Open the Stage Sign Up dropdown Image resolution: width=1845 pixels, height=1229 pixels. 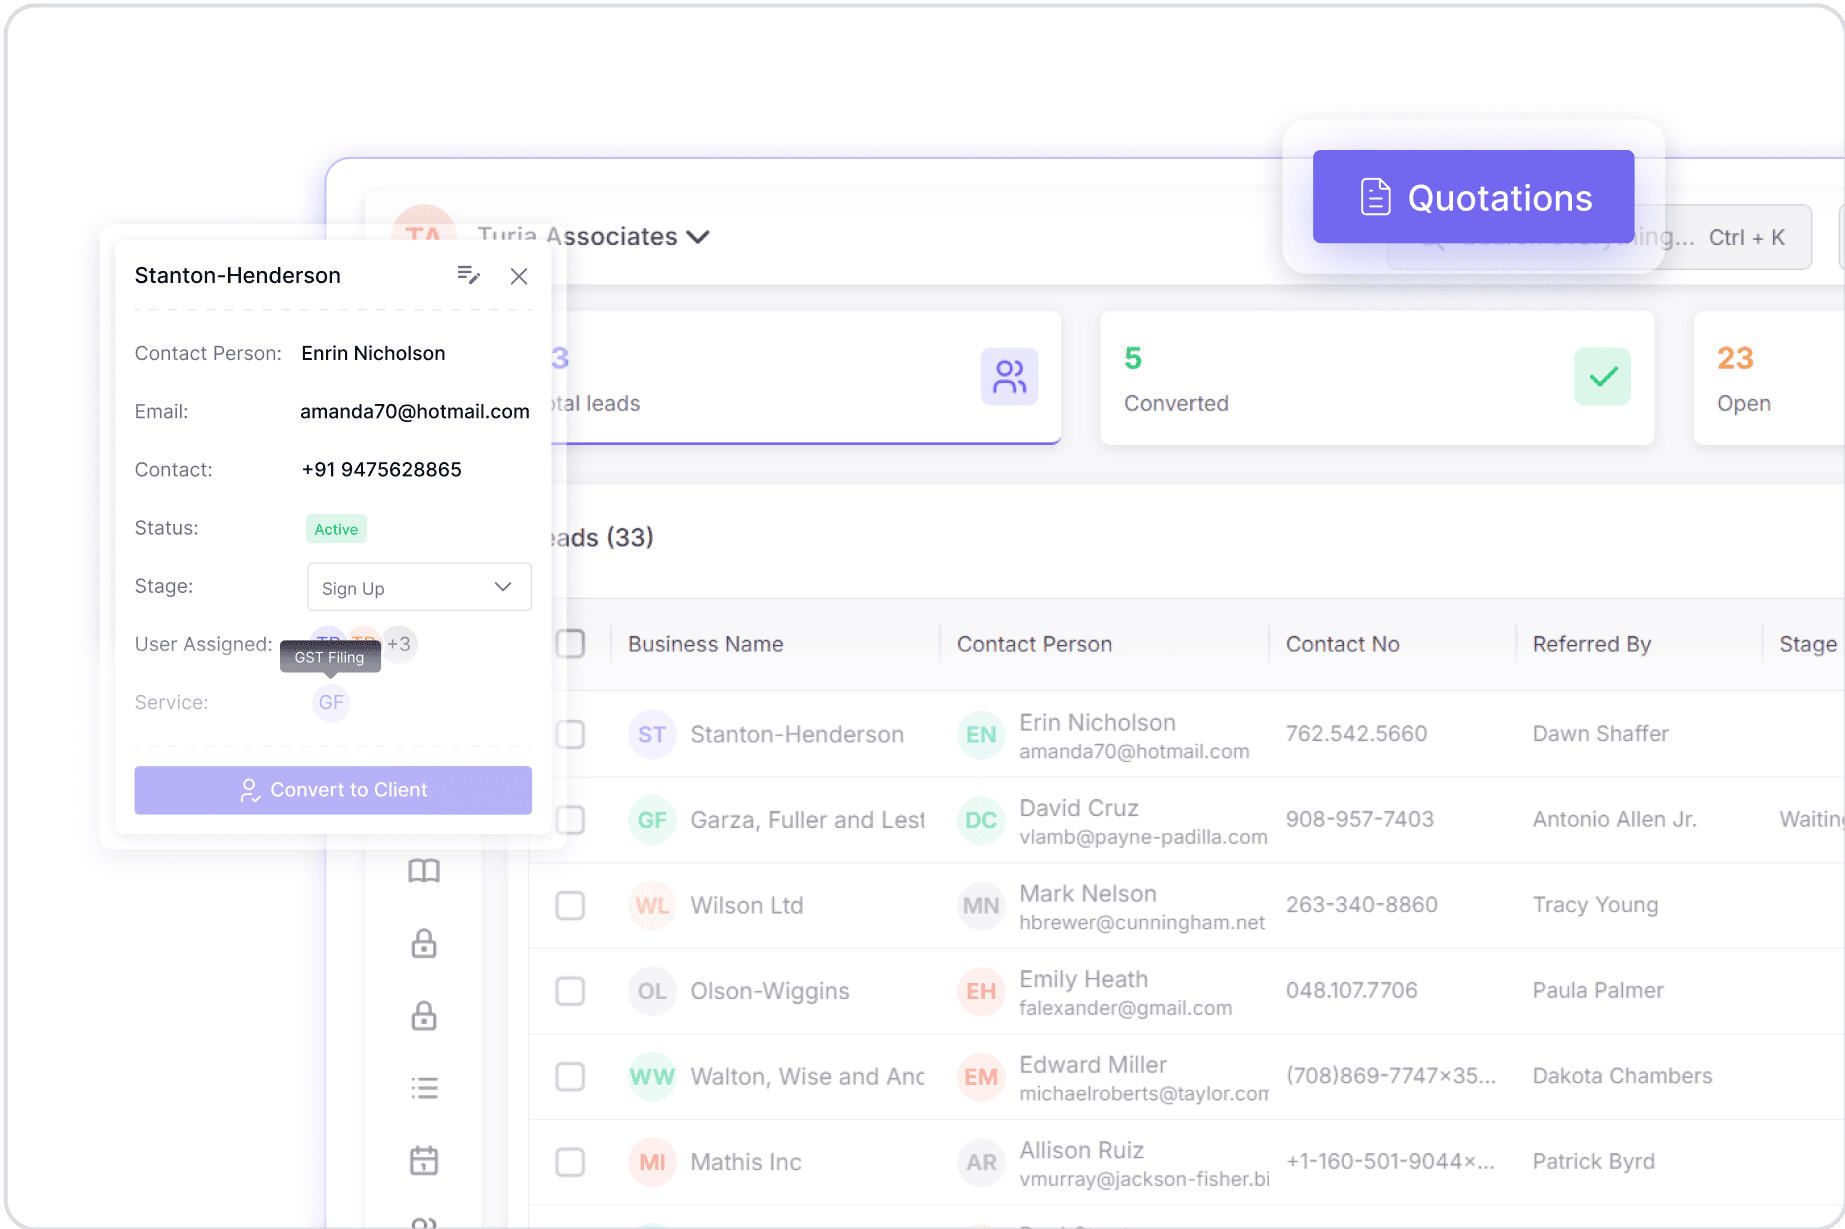[419, 587]
